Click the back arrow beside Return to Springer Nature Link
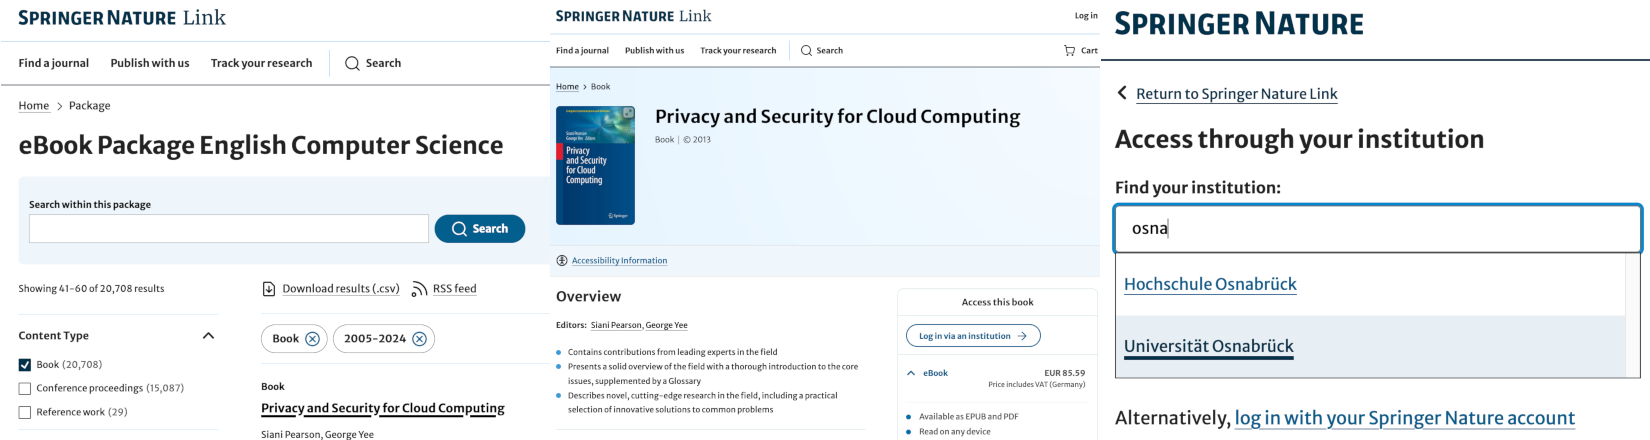 coord(1122,93)
